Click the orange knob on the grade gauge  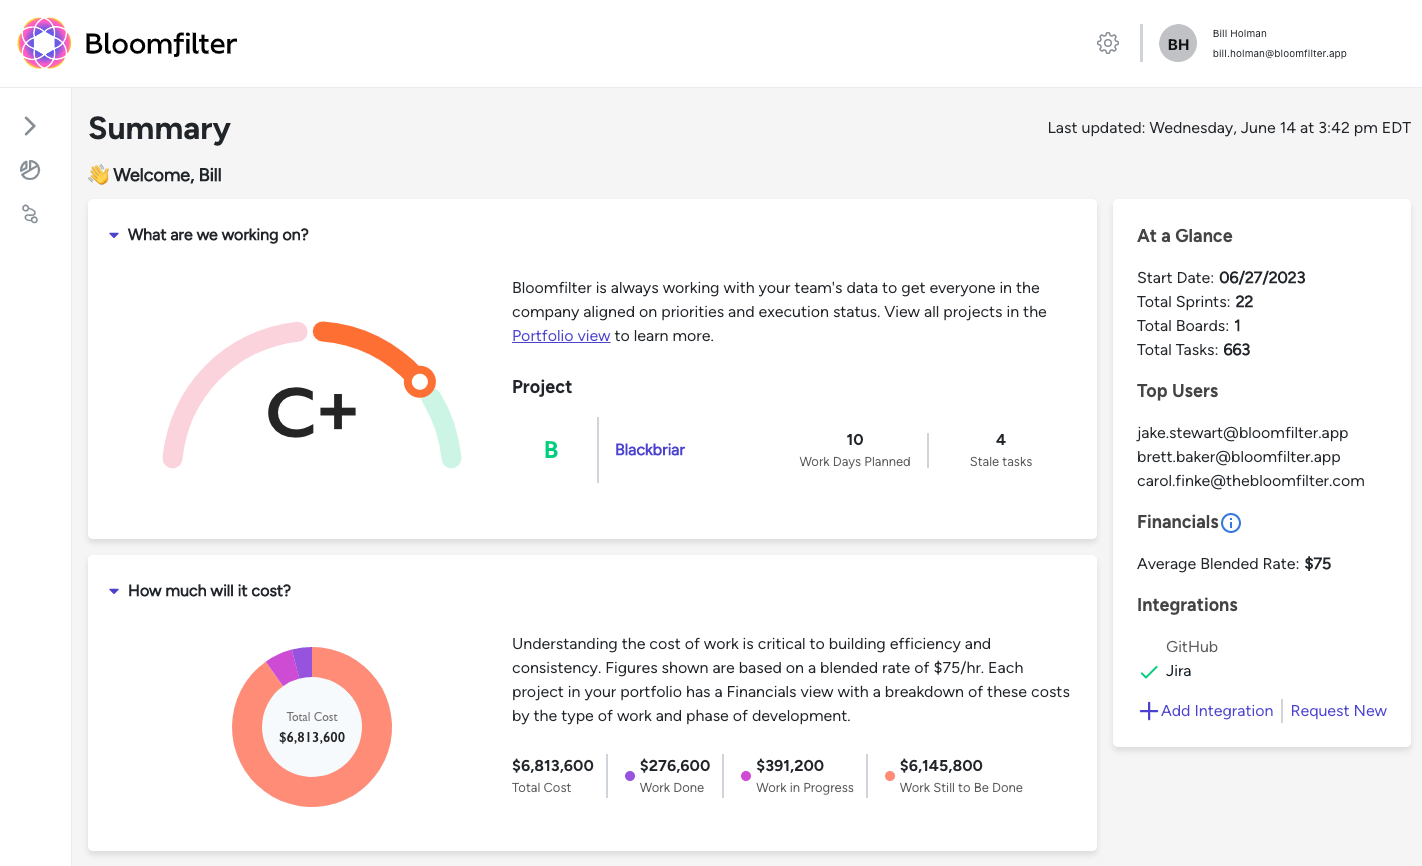point(420,381)
